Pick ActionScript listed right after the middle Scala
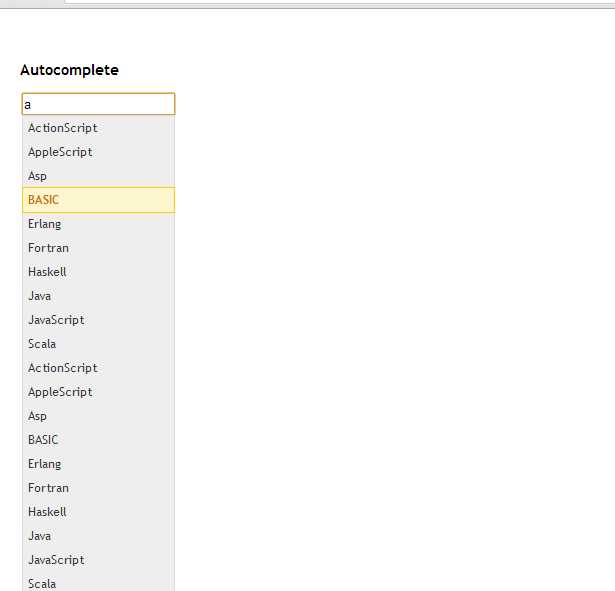Screen dimensions: 615x591 (x=98, y=368)
